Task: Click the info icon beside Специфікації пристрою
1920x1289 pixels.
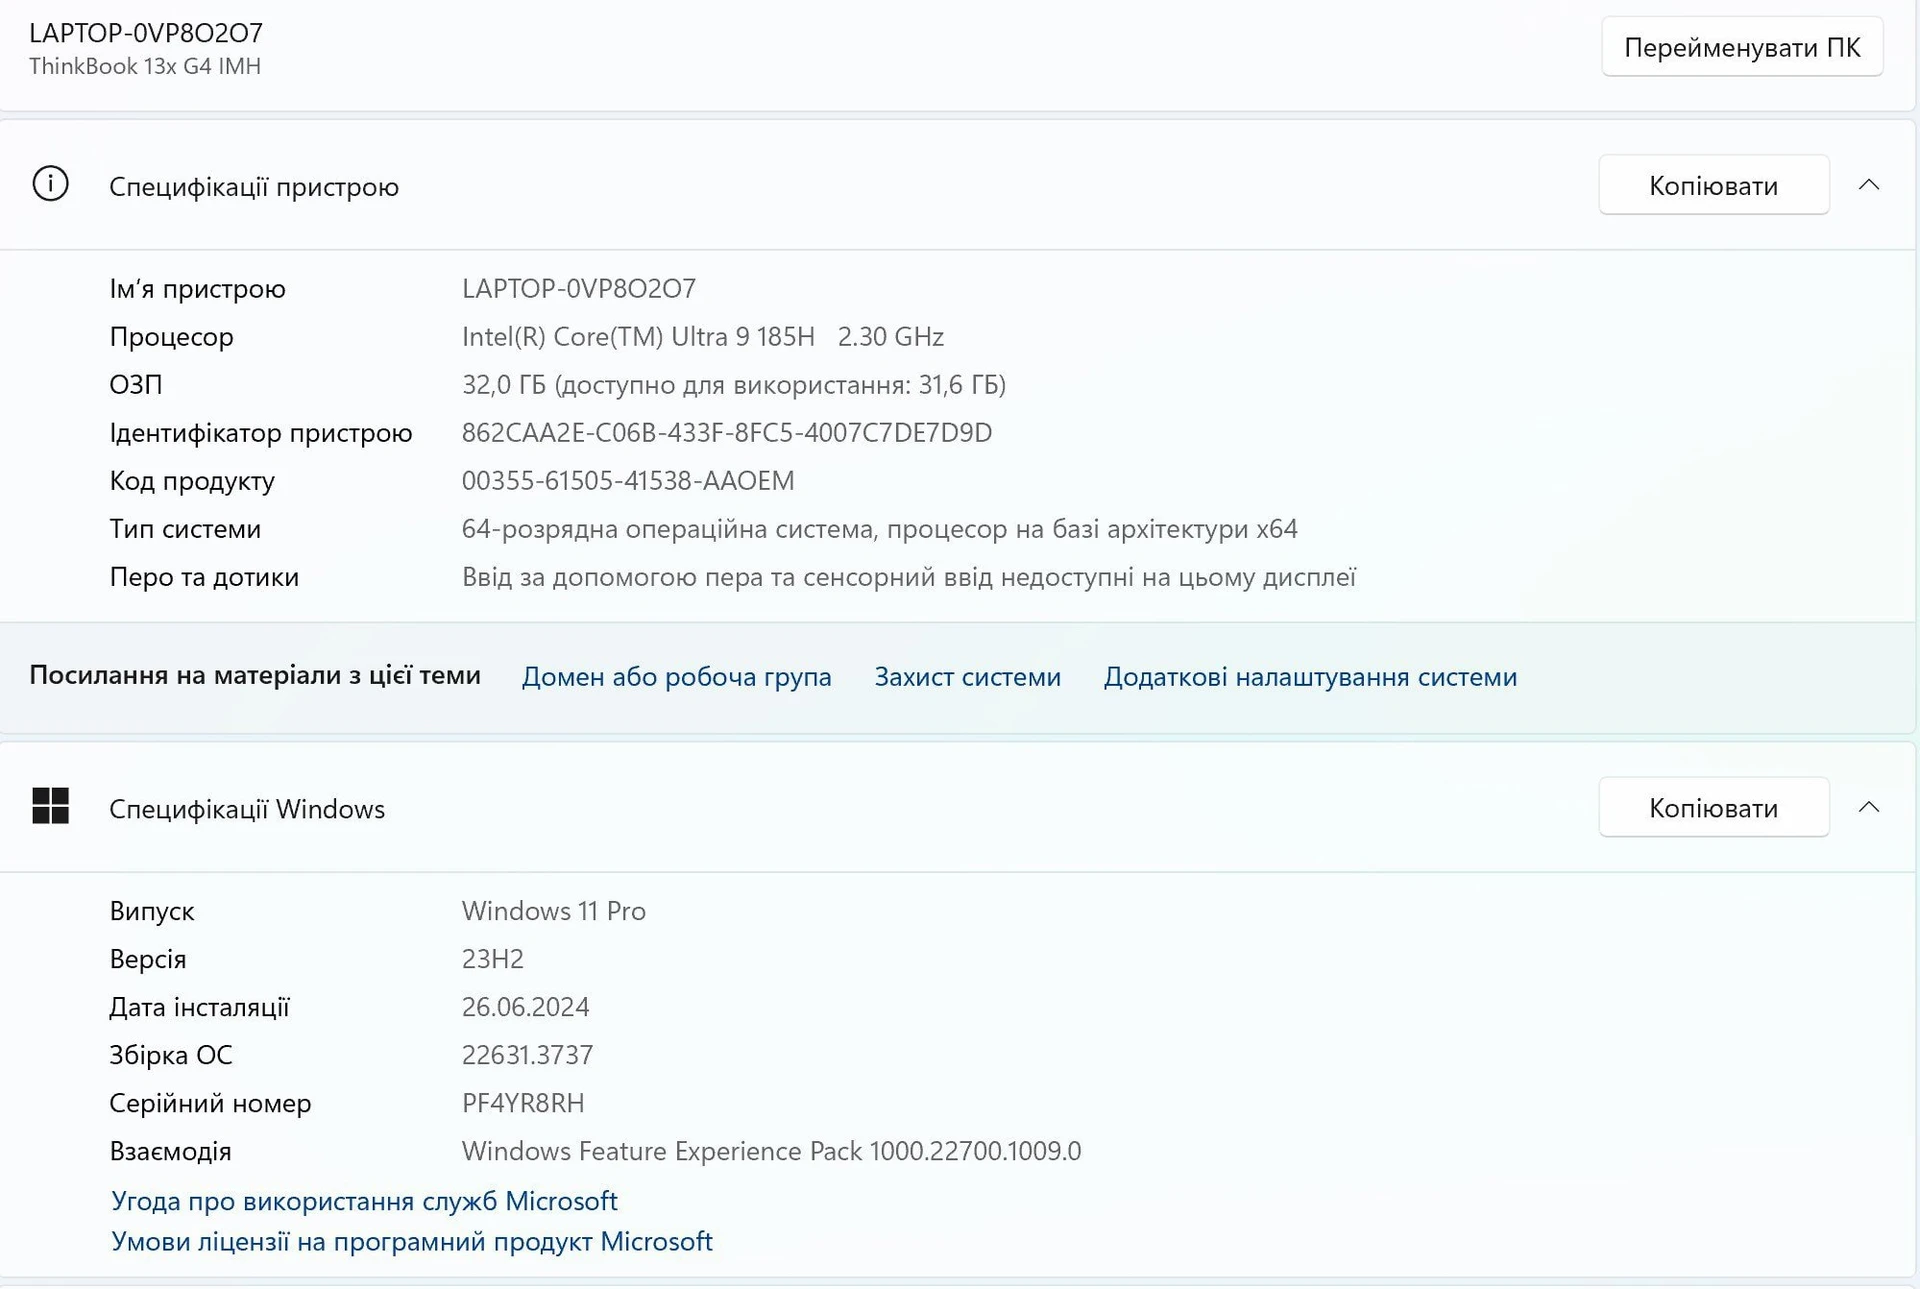Action: point(50,184)
